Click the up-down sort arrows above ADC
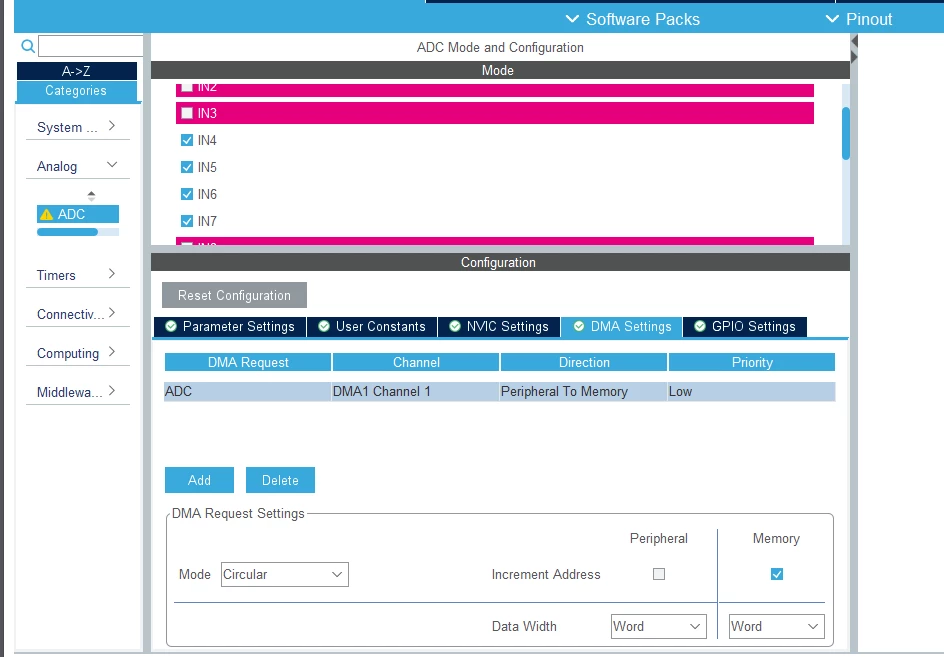944x657 pixels. (x=91, y=195)
